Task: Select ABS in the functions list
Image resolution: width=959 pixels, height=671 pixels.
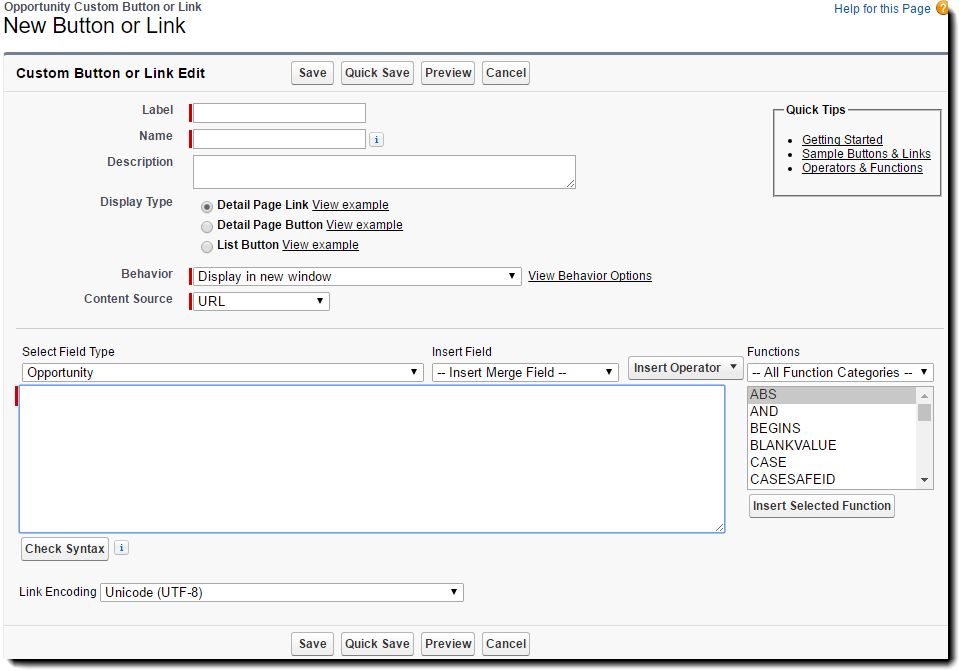Action: (x=832, y=395)
